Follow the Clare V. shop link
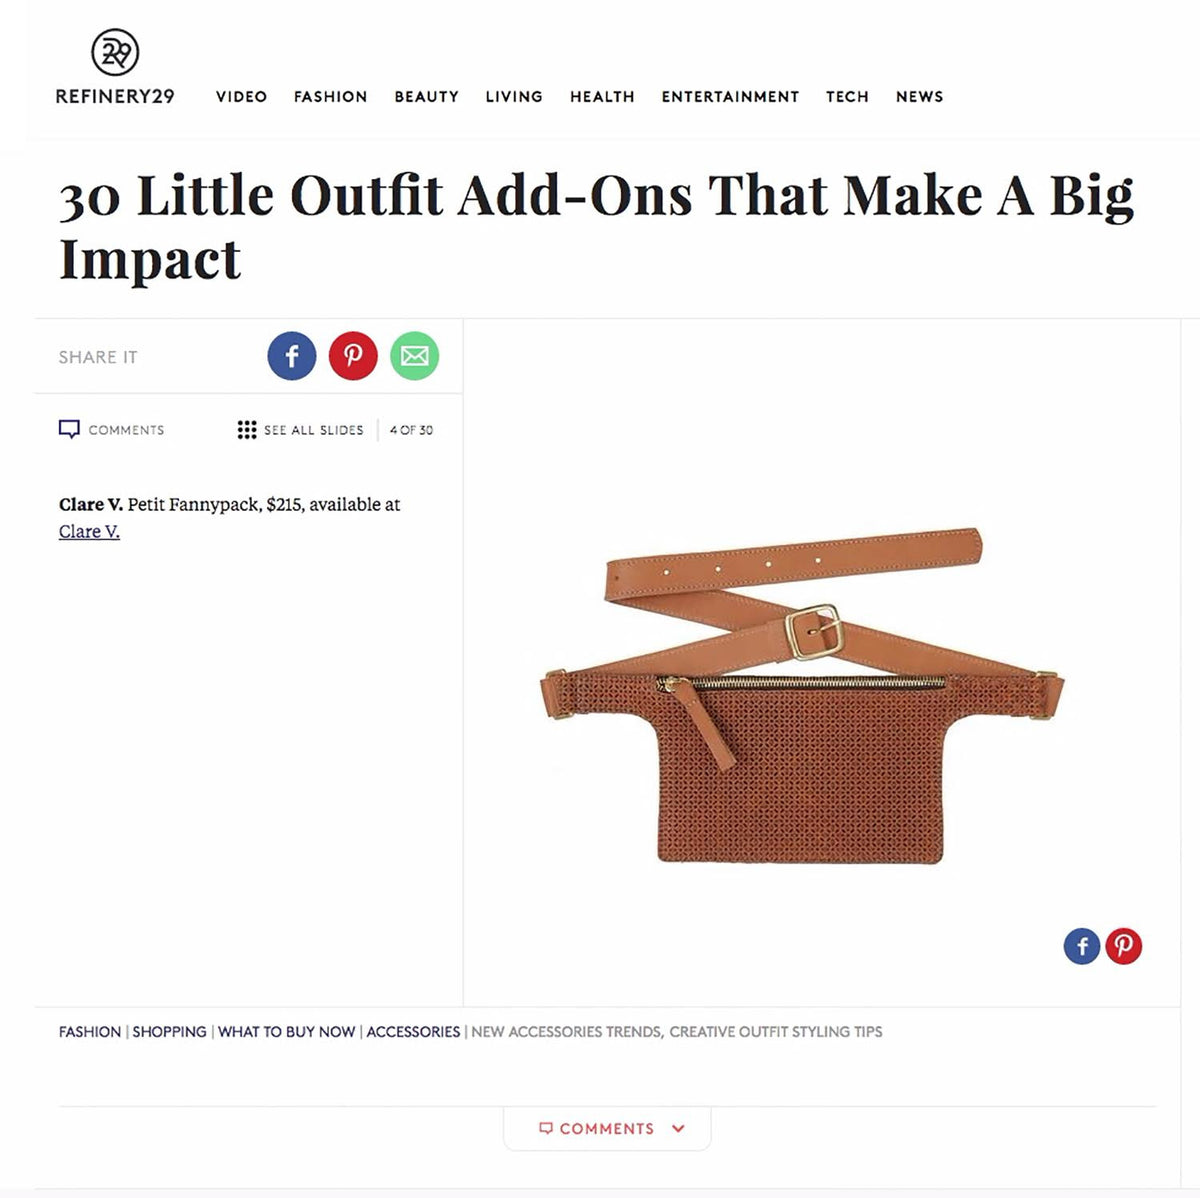Viewport: 1200px width, 1198px height. point(89,531)
